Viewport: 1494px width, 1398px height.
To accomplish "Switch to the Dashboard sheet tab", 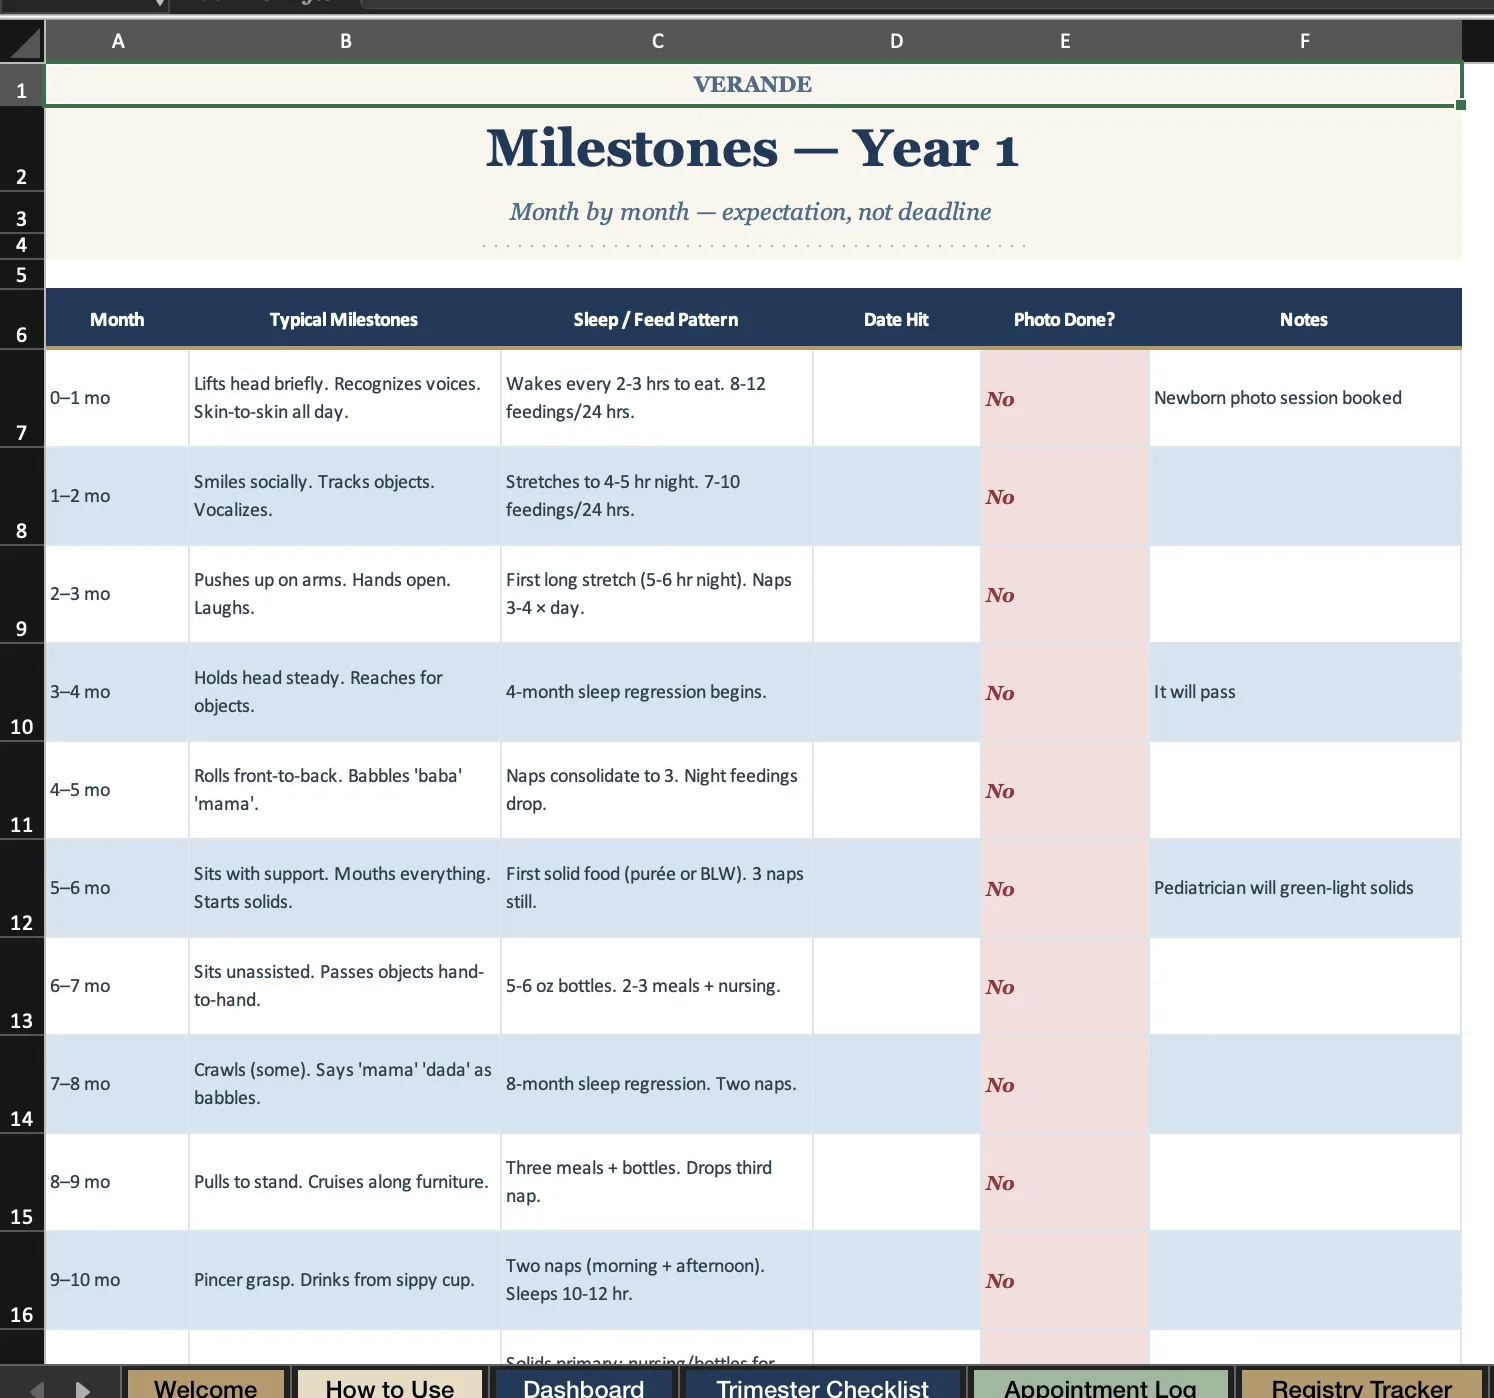I will [584, 1386].
